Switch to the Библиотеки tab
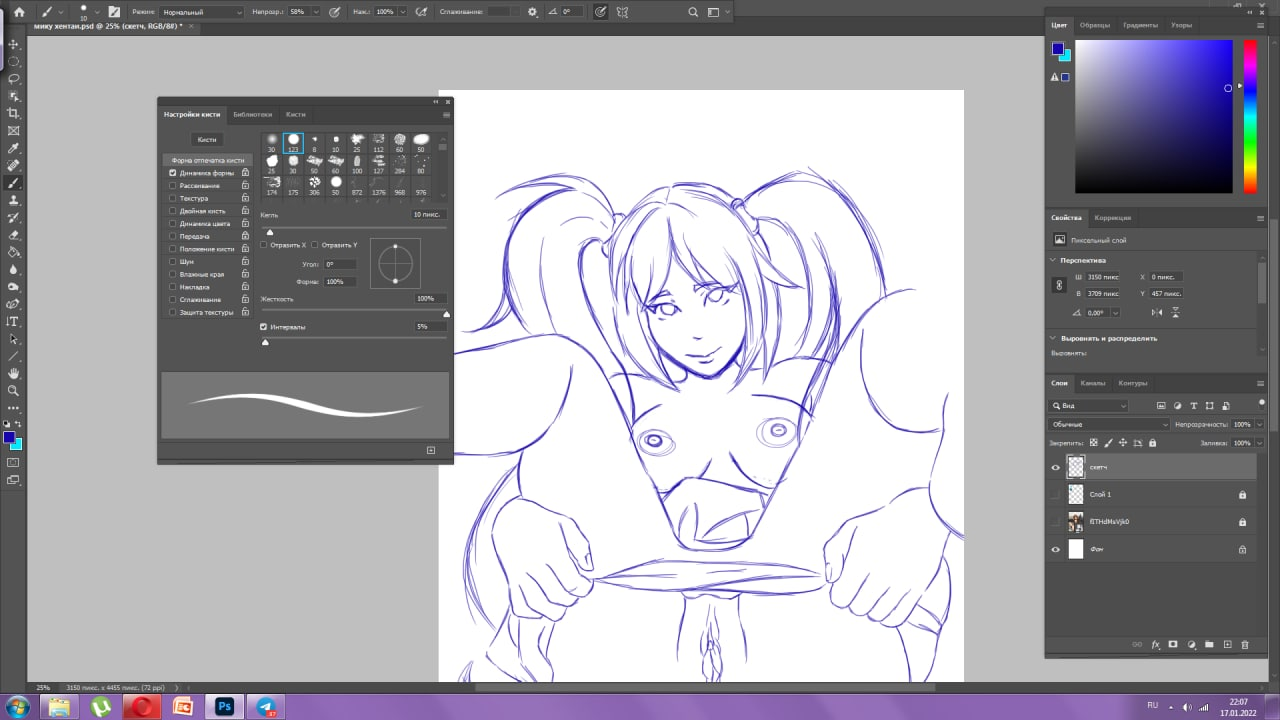Viewport: 1280px width, 720px height. click(252, 114)
